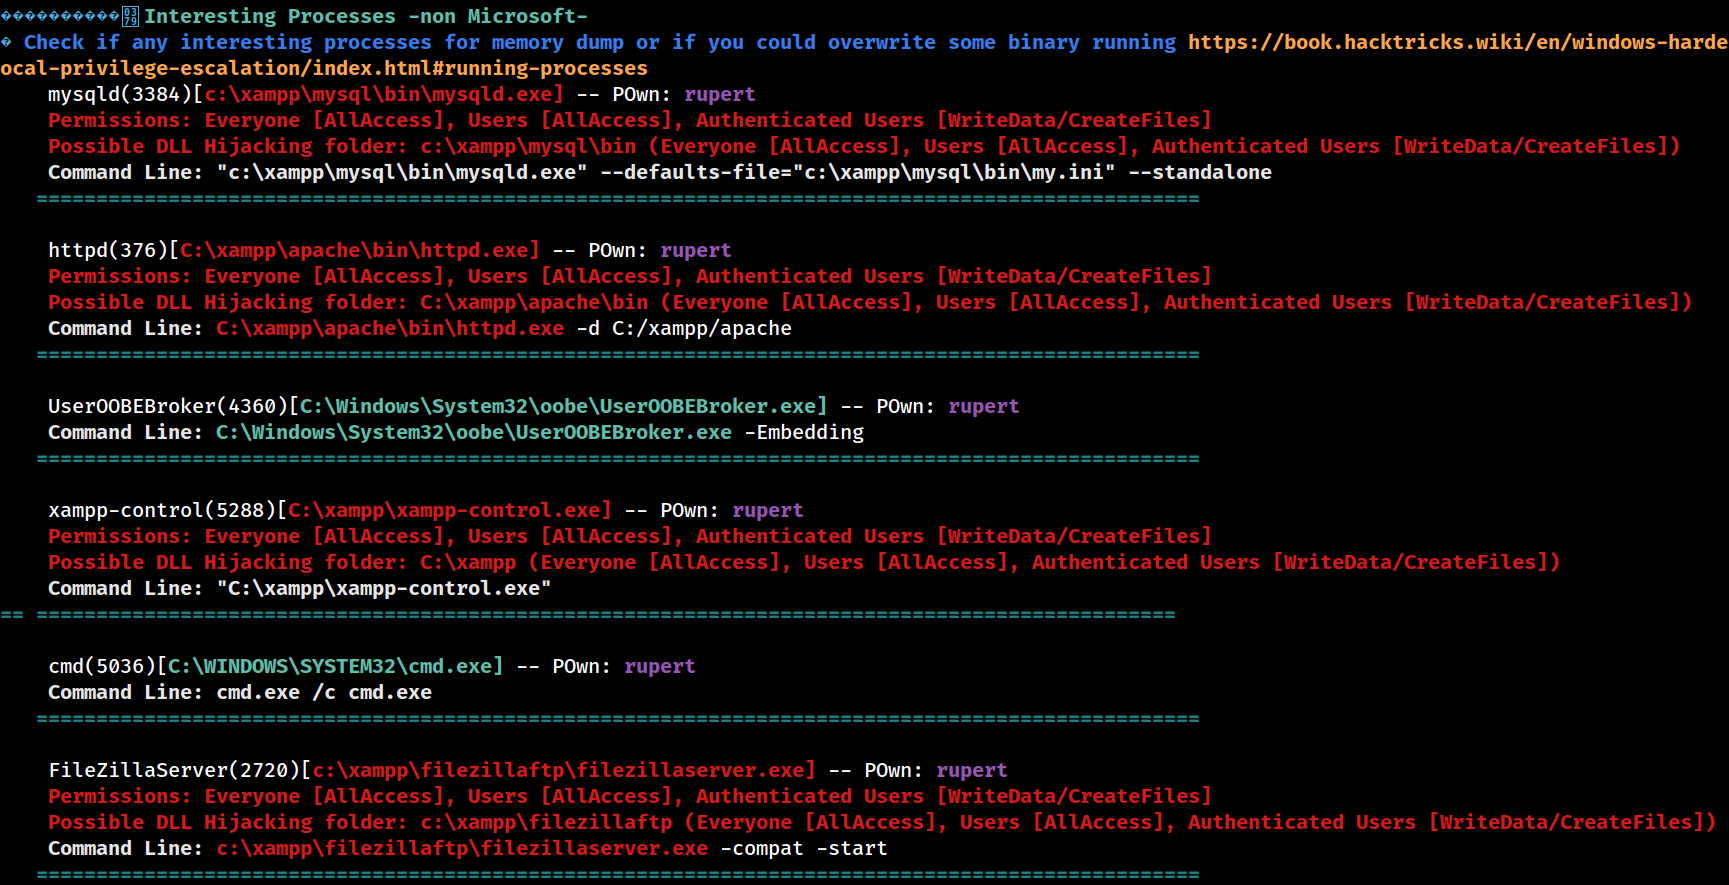
Task: Click owner 'rupert' on the cmd line
Action: pyautogui.click(x=660, y=666)
